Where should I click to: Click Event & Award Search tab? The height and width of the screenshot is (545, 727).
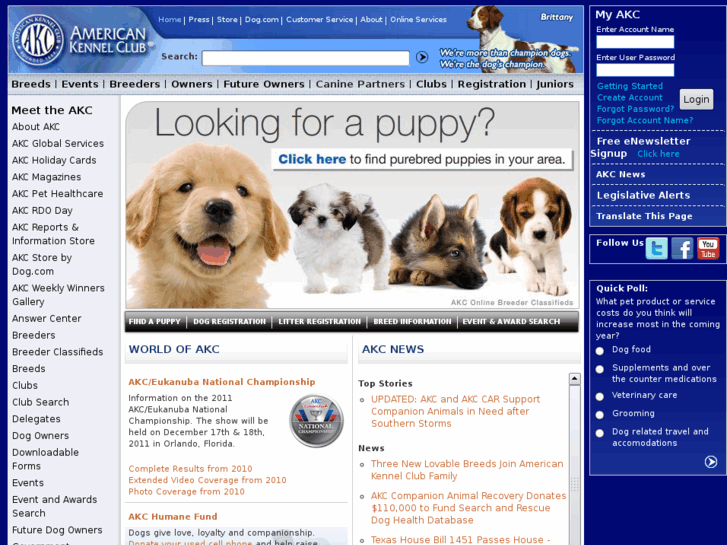pyautogui.click(x=511, y=321)
